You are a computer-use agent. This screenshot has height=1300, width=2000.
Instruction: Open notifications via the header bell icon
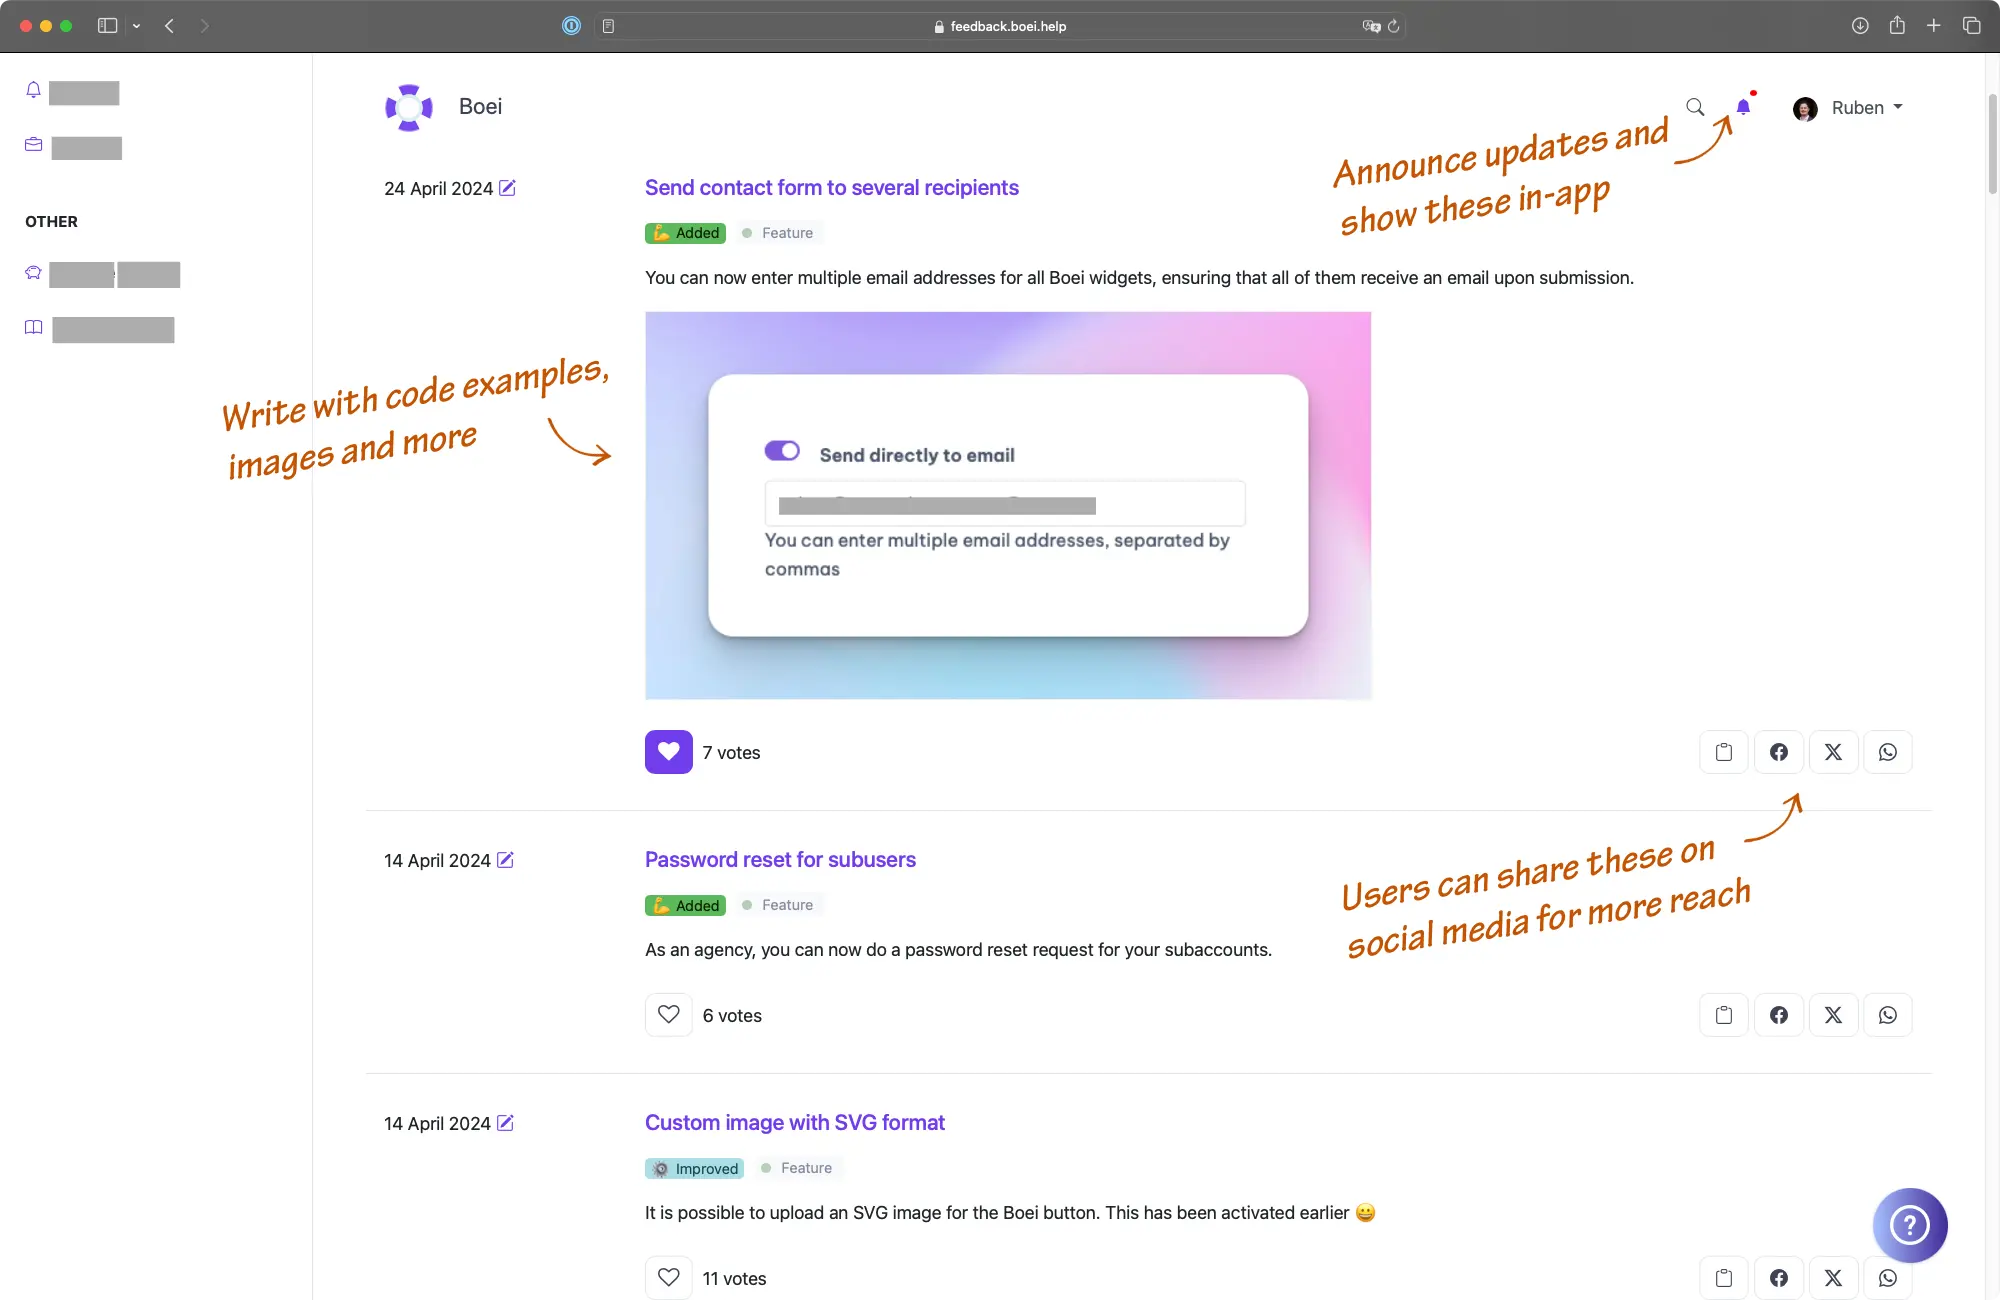tap(1744, 107)
